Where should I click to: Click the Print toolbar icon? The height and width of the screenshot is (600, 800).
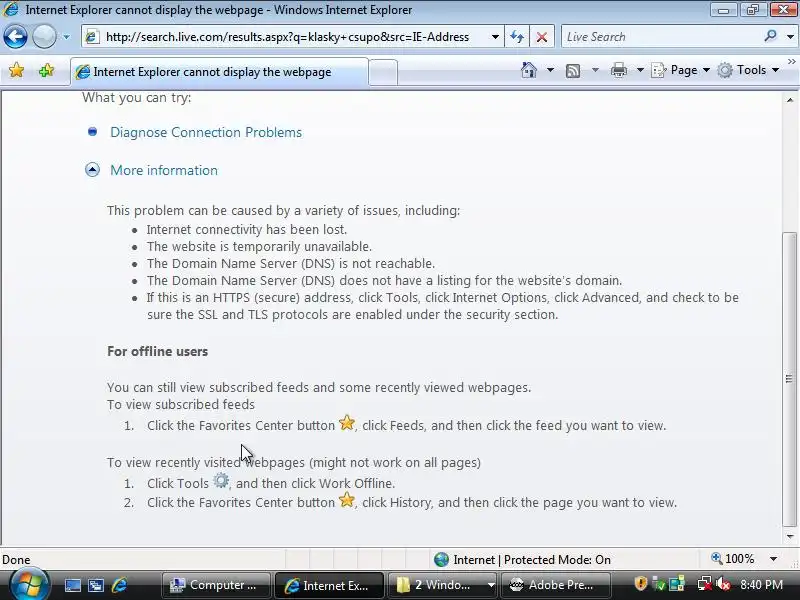pos(618,70)
